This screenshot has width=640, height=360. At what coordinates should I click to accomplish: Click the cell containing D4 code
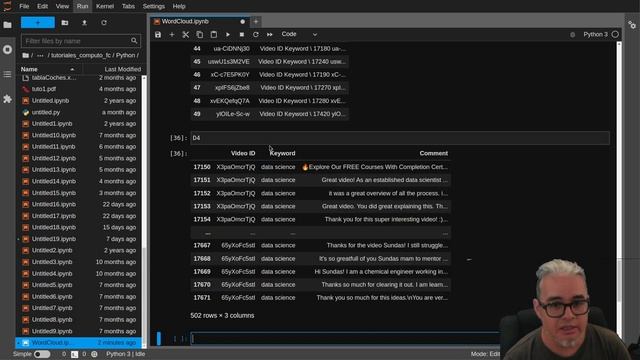coord(400,138)
